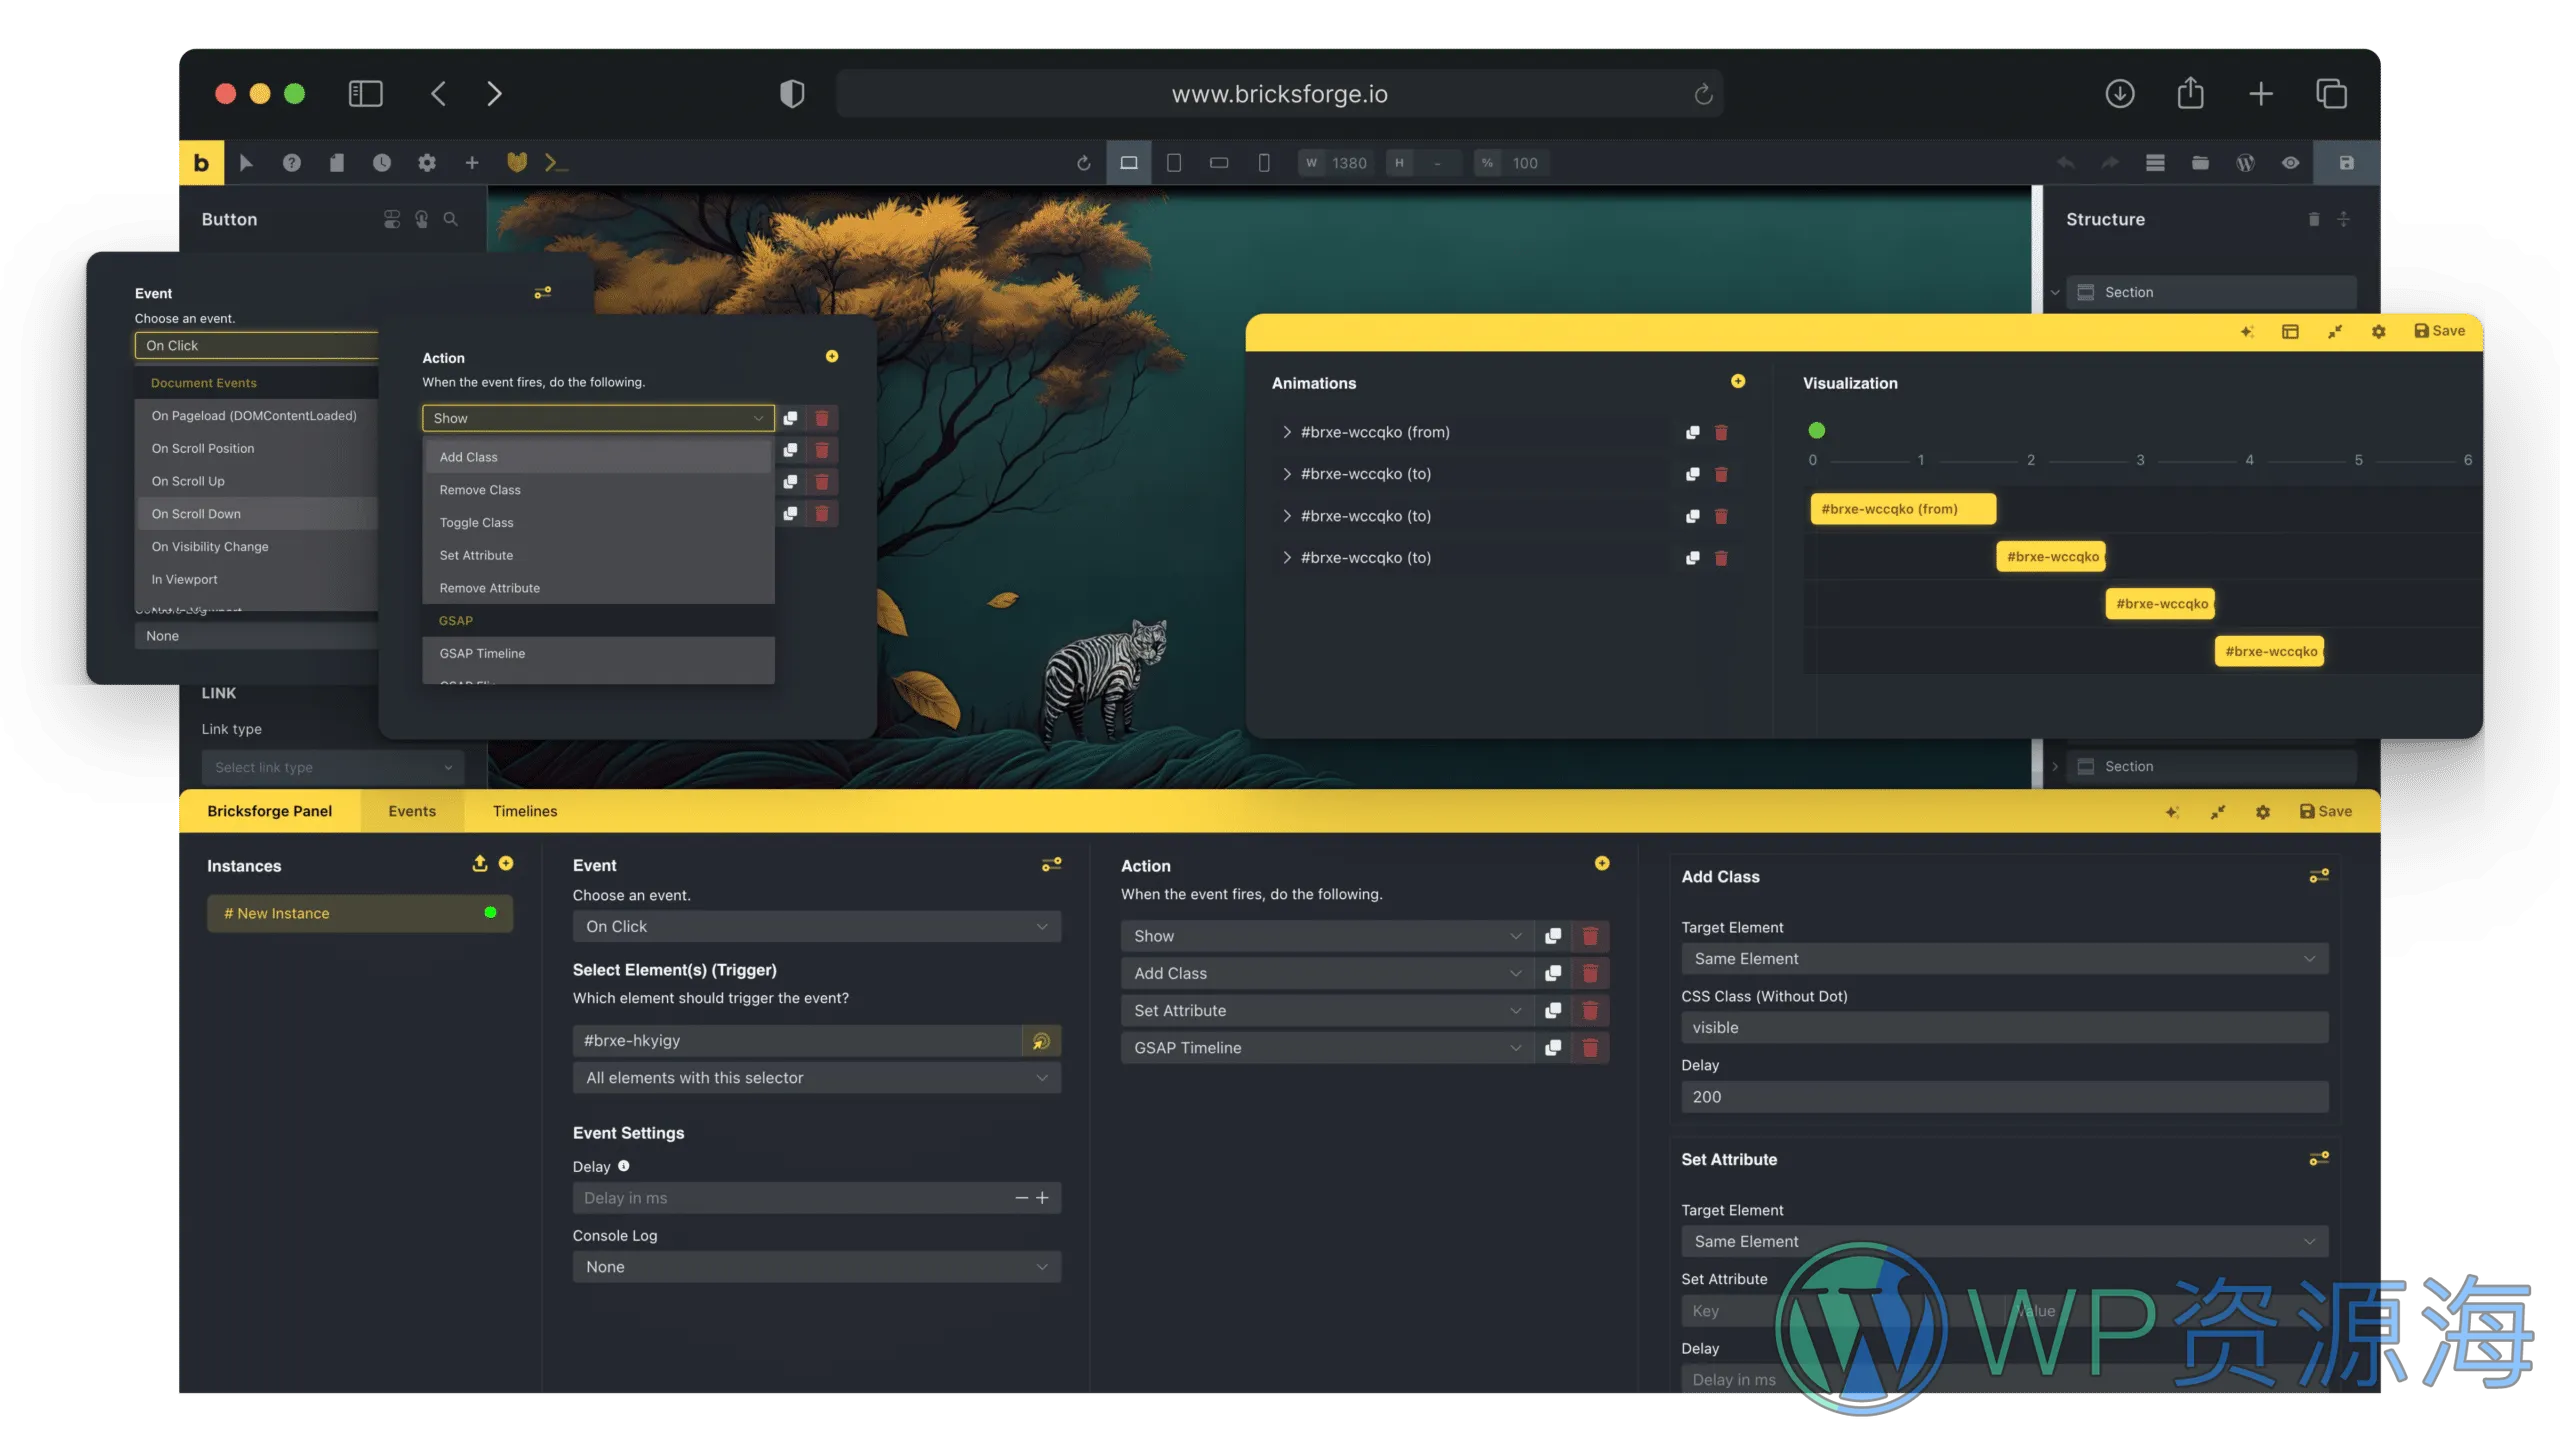Select the # New Instance entry
The width and height of the screenshot is (2560, 1440).
pyautogui.click(x=359, y=913)
